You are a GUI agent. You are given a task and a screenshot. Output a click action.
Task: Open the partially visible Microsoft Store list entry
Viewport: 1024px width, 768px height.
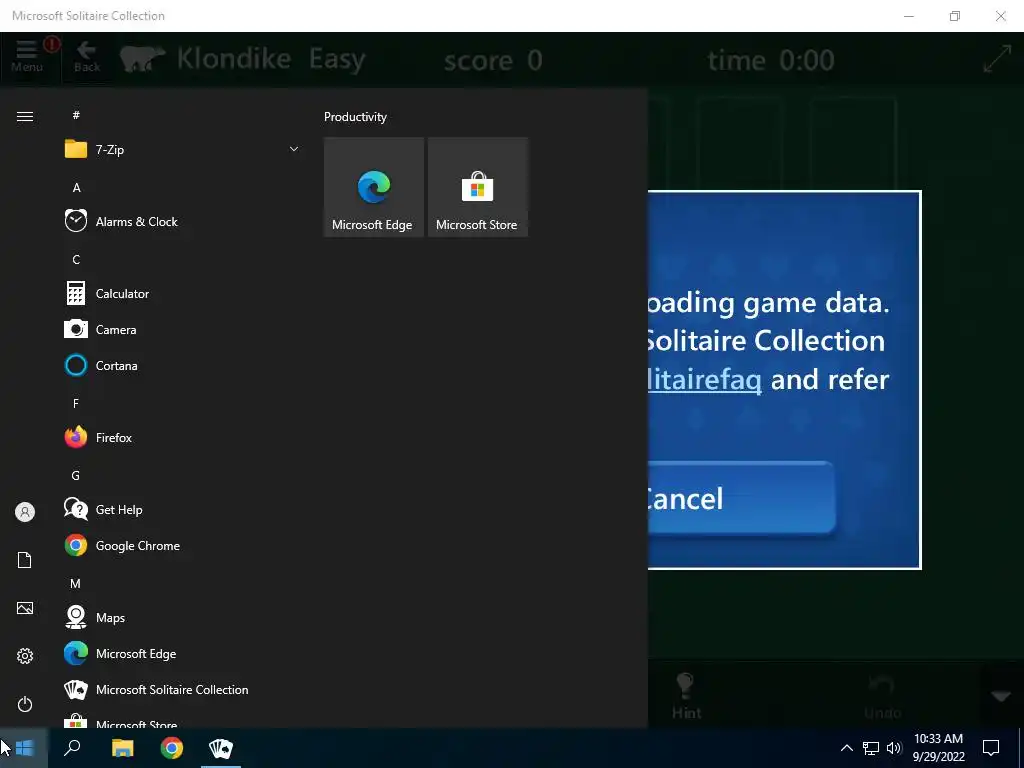pos(182,720)
